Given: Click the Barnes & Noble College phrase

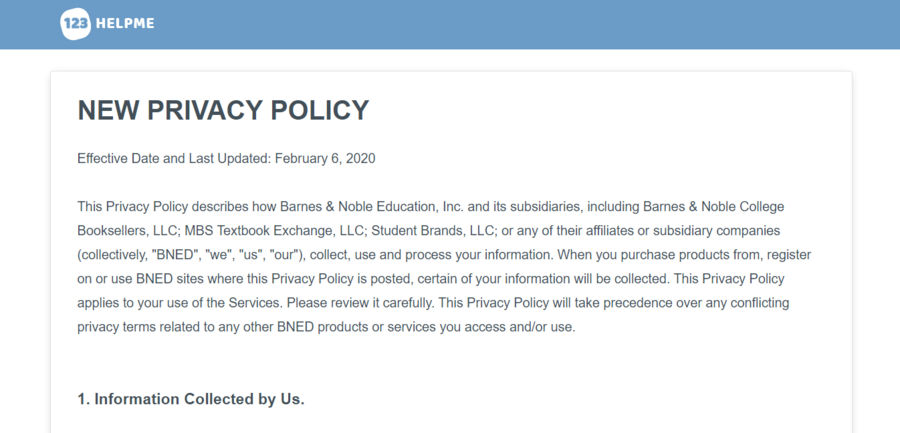Looking at the screenshot, I should click(713, 206).
